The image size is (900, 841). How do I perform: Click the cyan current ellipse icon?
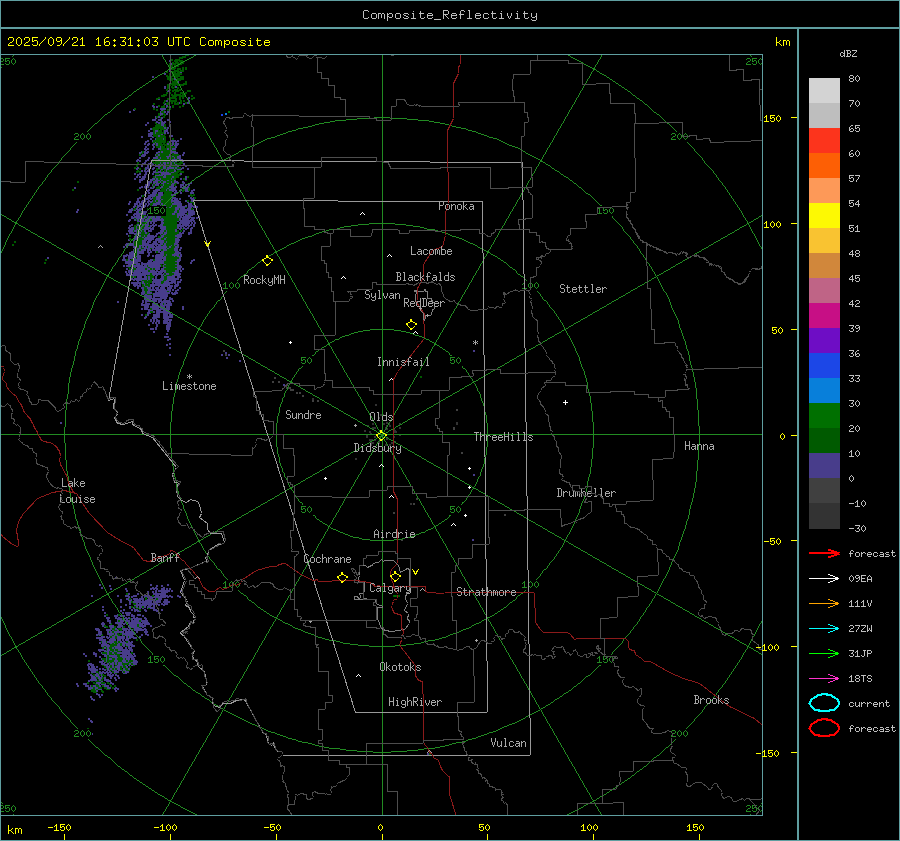(824, 703)
